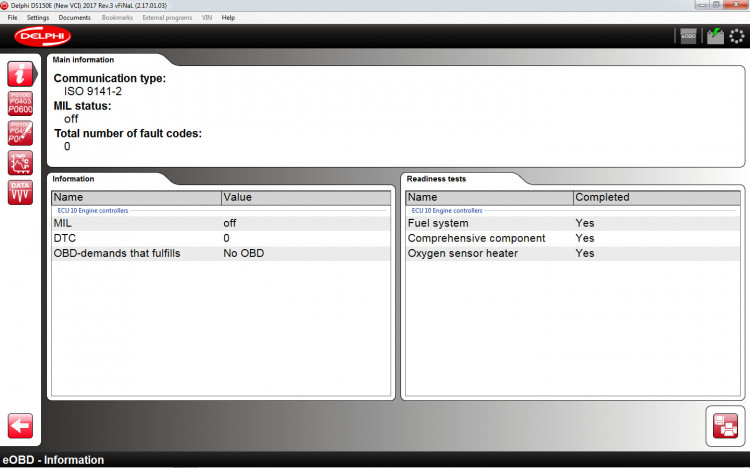Open the Settings menu
This screenshot has height=468, width=750.
coord(38,17)
